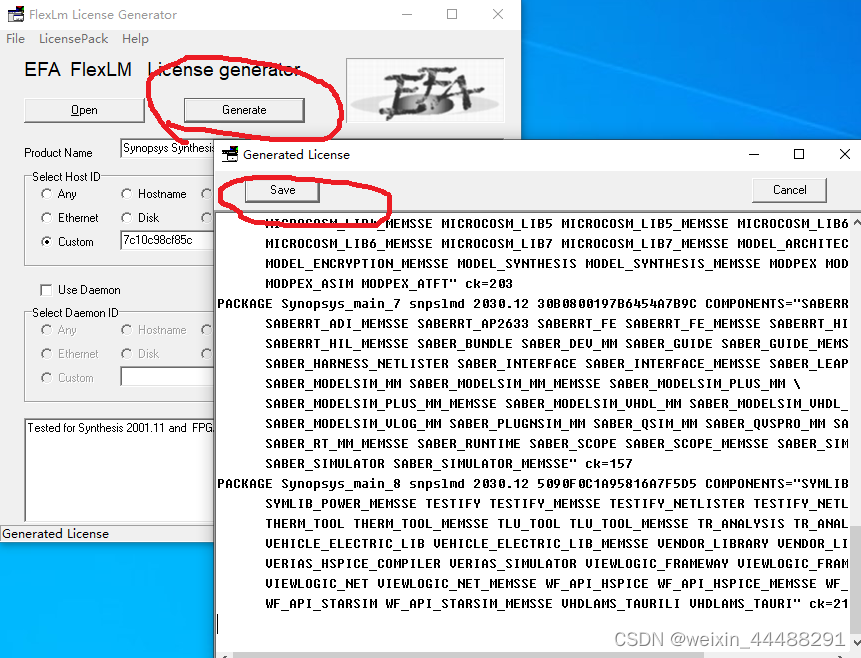Click the vertical scrollbar up arrow
This screenshot has height=658, width=861.
856,223
